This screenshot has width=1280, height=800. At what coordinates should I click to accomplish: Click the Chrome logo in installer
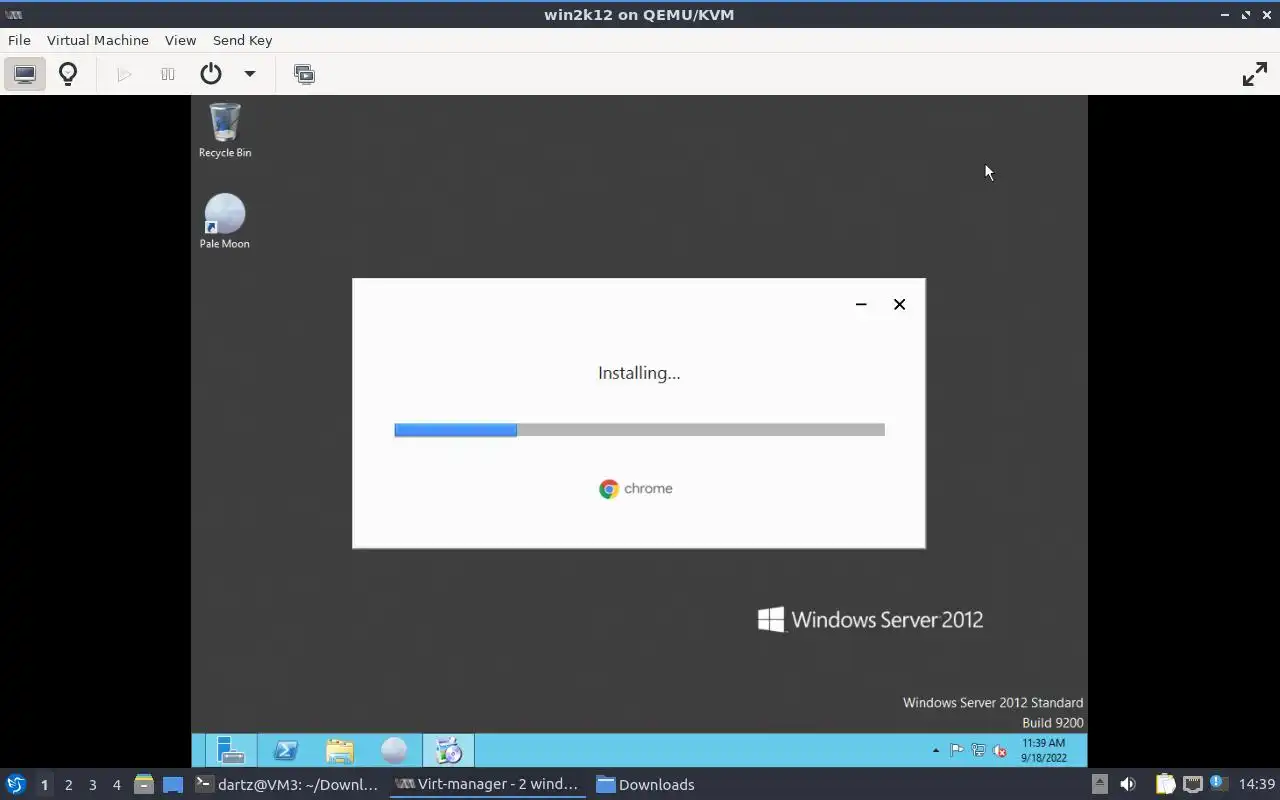click(x=609, y=489)
